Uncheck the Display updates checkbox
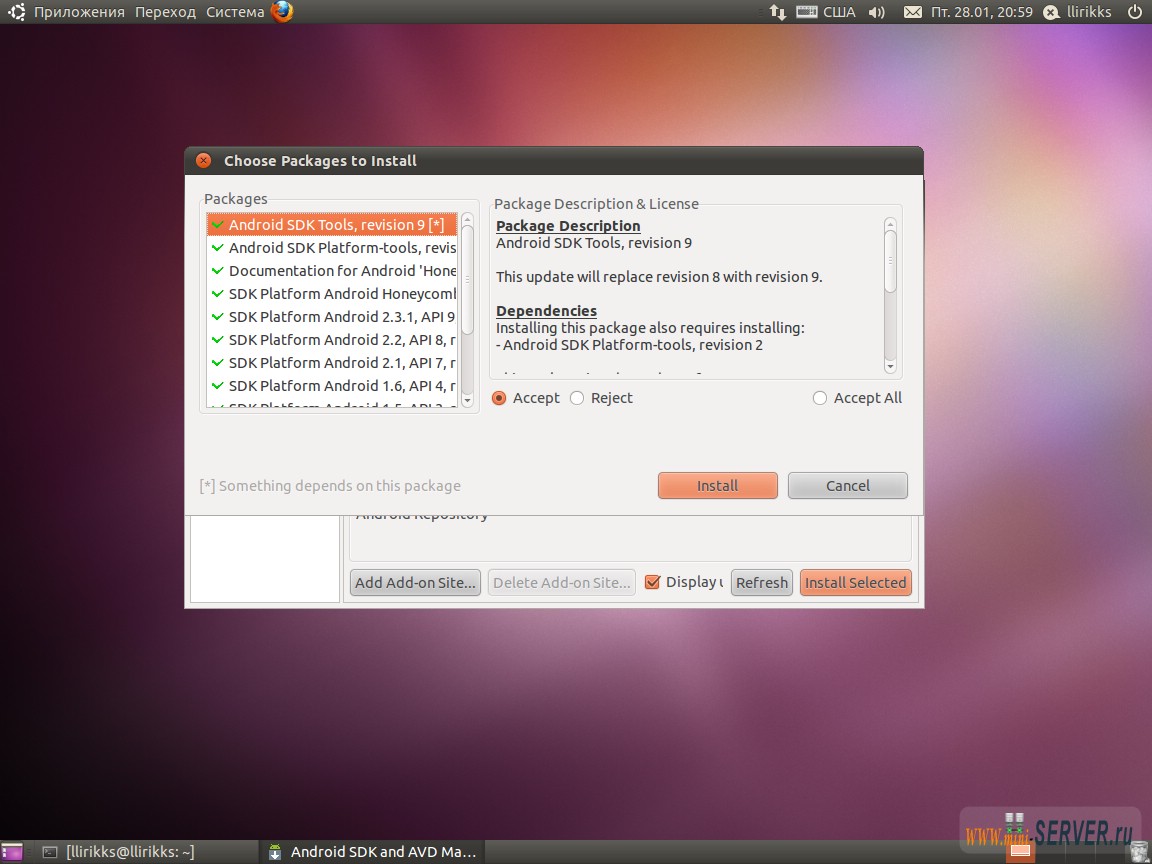Screen dimensions: 1152x864 click(653, 581)
